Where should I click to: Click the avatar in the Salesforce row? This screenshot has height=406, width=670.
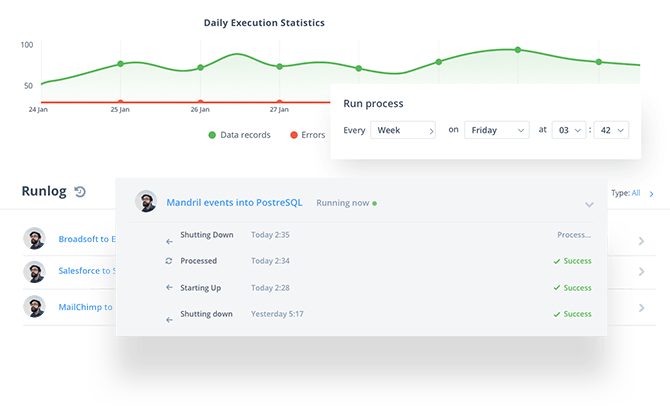click(35, 272)
